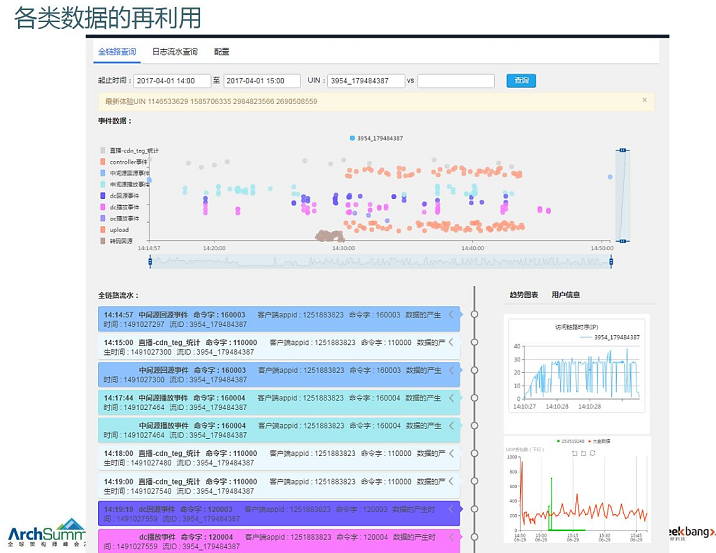
Task: Open the 配置 tab
Action: (221, 51)
